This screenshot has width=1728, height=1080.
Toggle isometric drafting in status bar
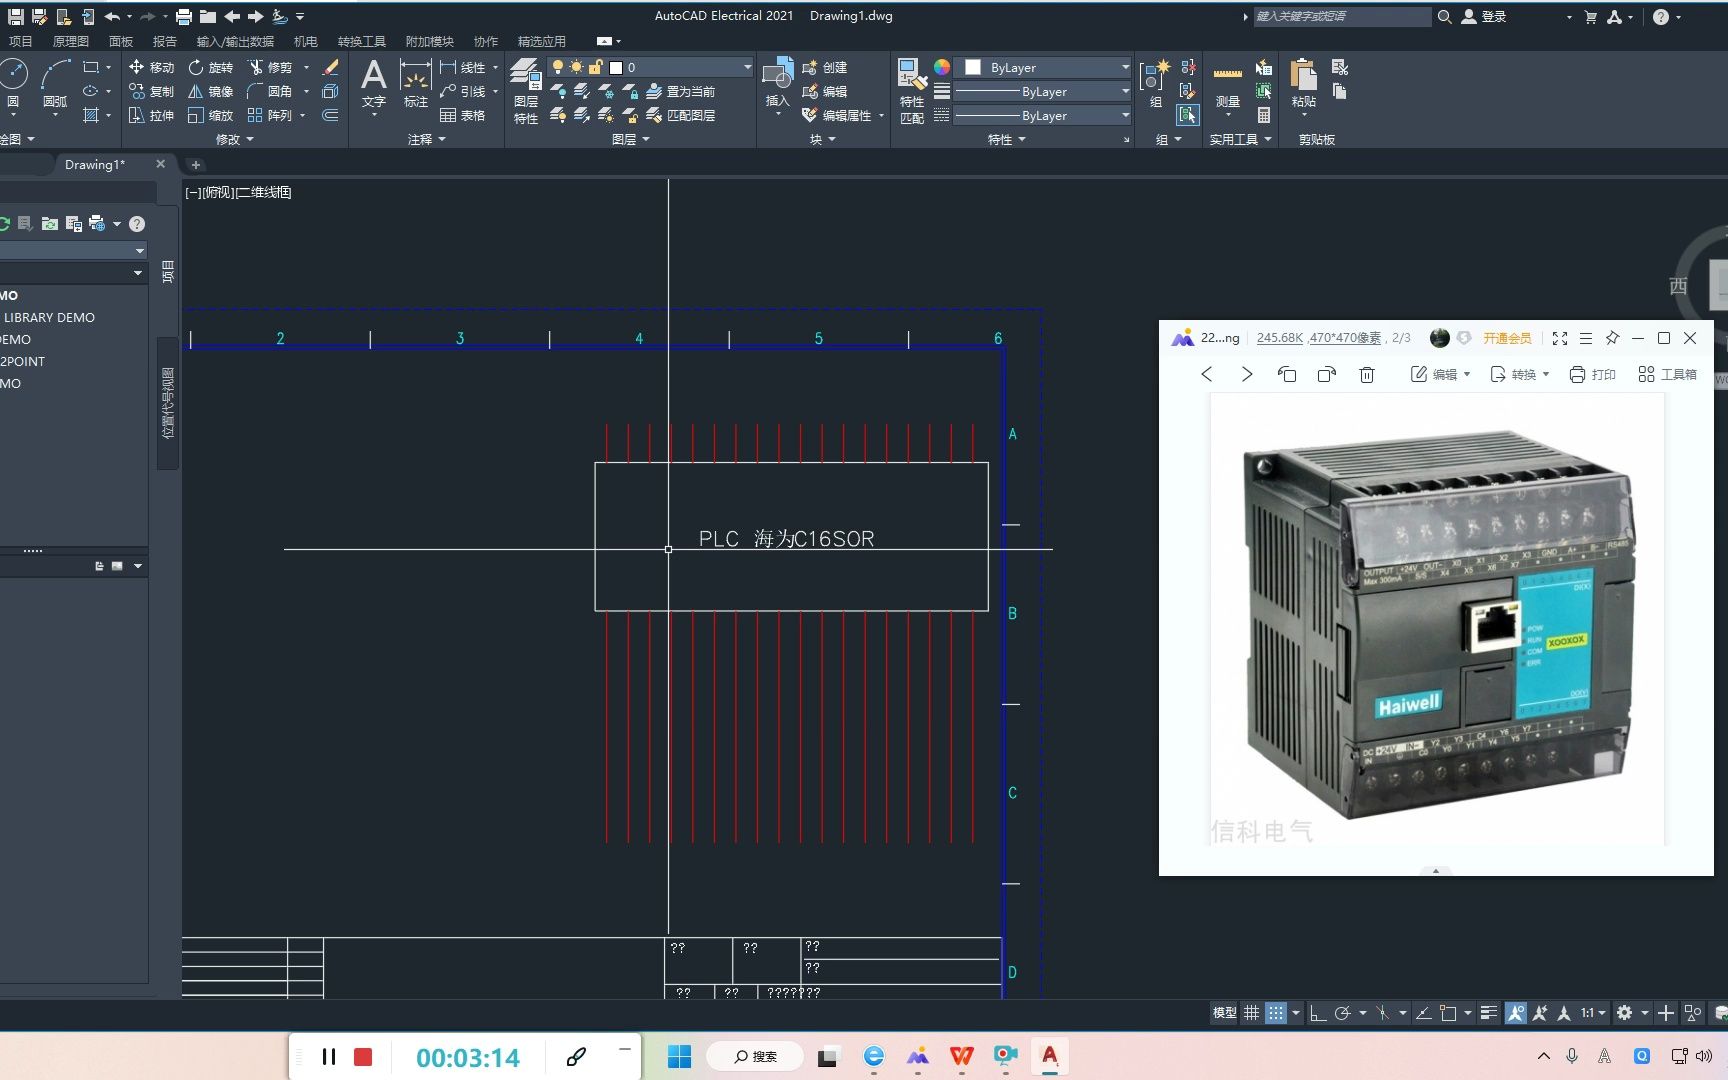pyautogui.click(x=1383, y=1013)
